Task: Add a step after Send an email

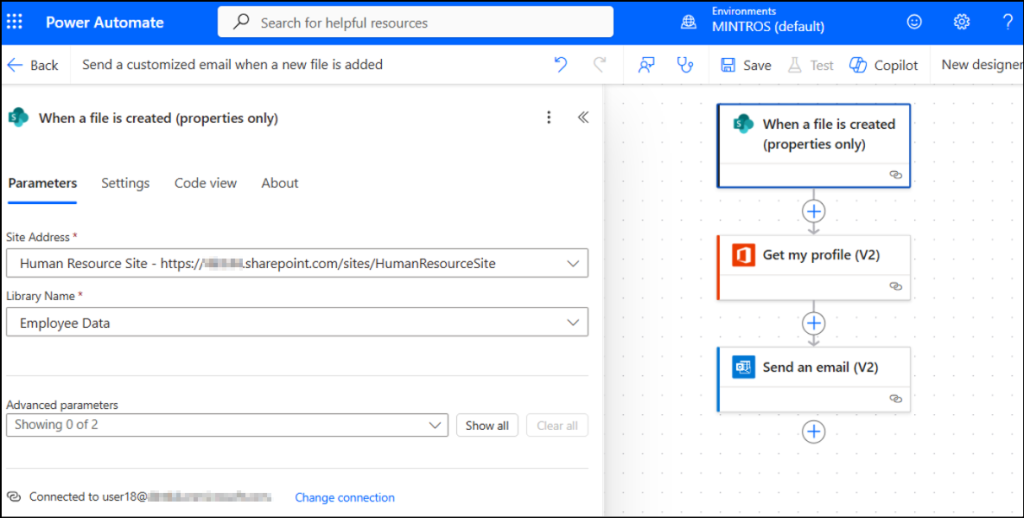Action: (x=814, y=432)
